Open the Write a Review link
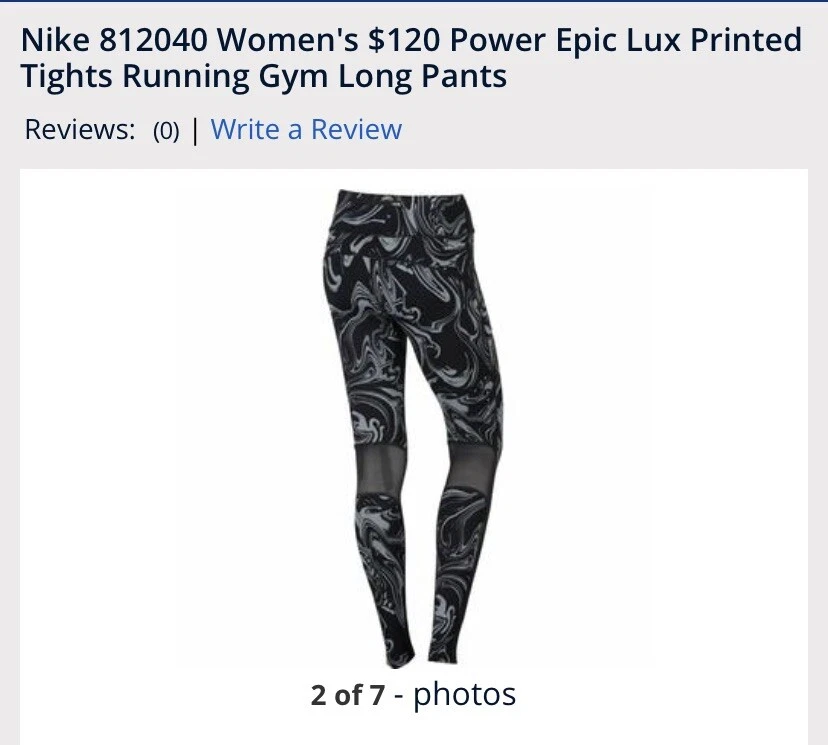 pyautogui.click(x=306, y=129)
